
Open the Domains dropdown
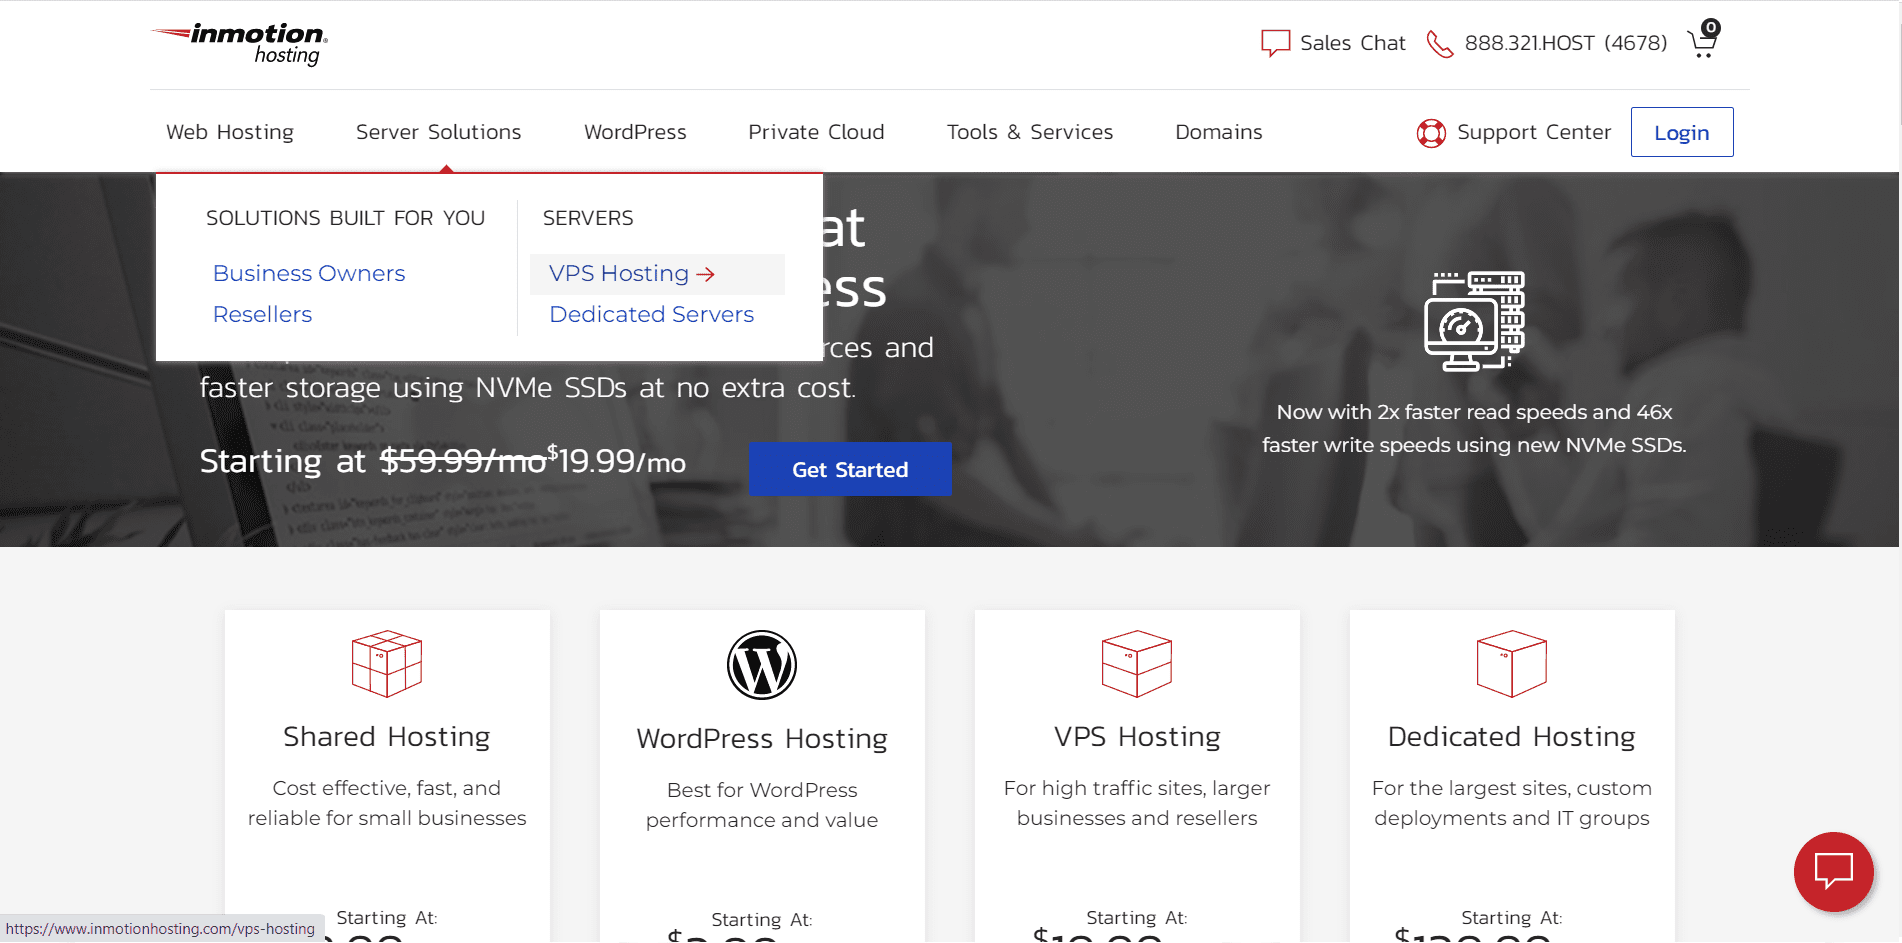point(1218,131)
